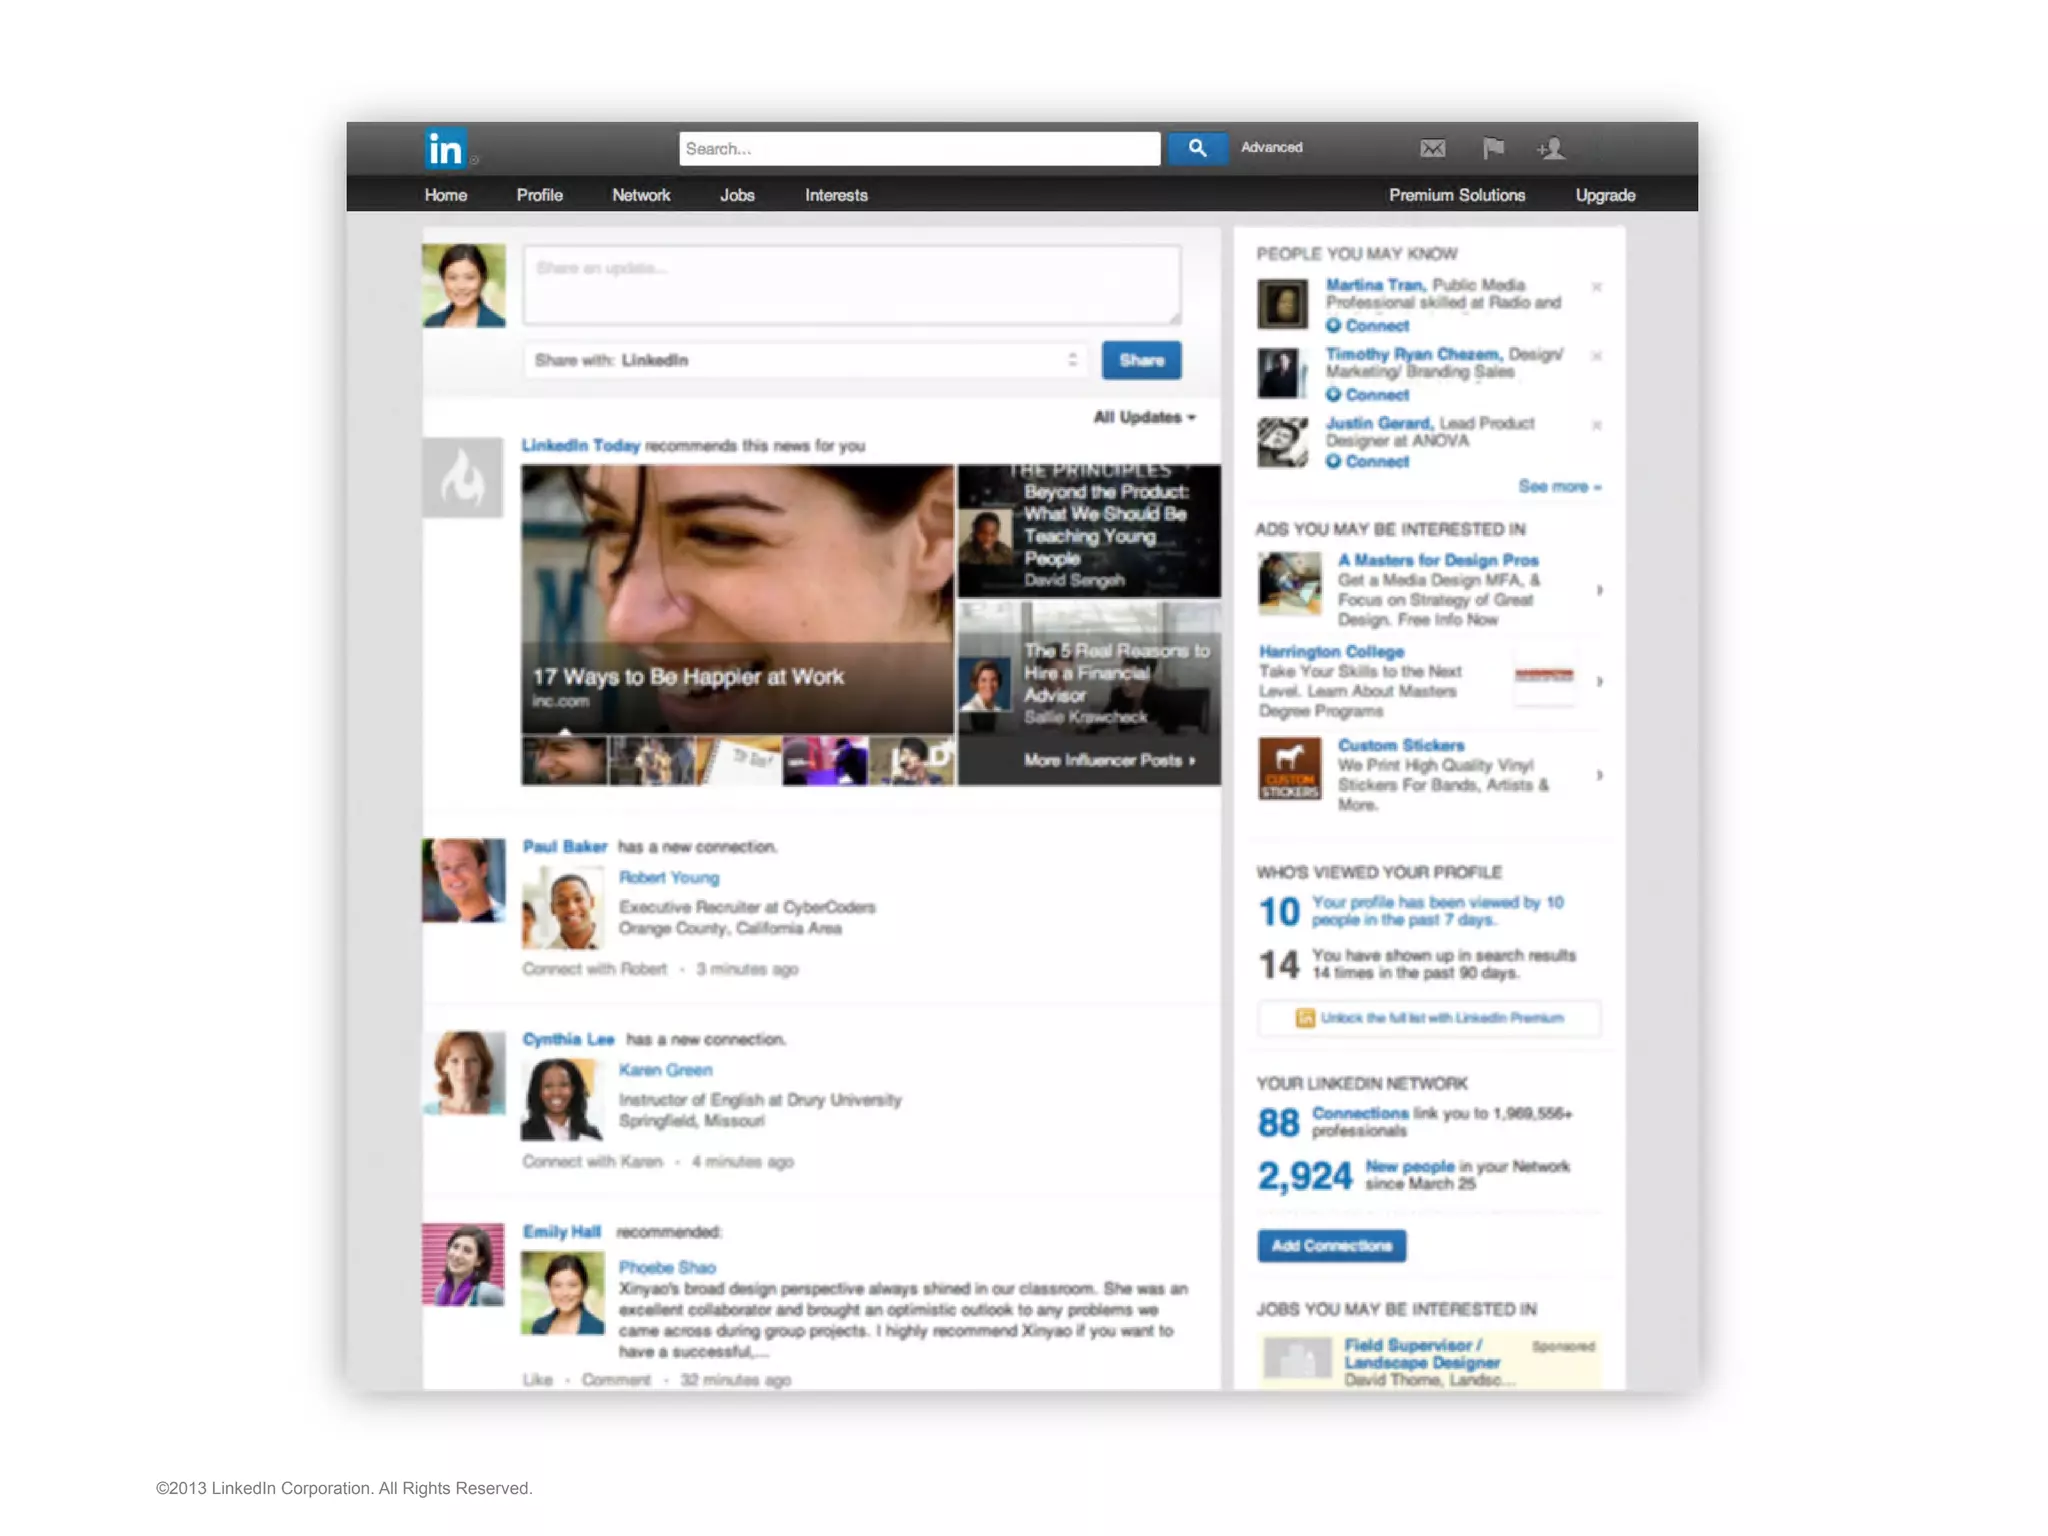
Task: Click the add connections person icon
Action: (x=1551, y=148)
